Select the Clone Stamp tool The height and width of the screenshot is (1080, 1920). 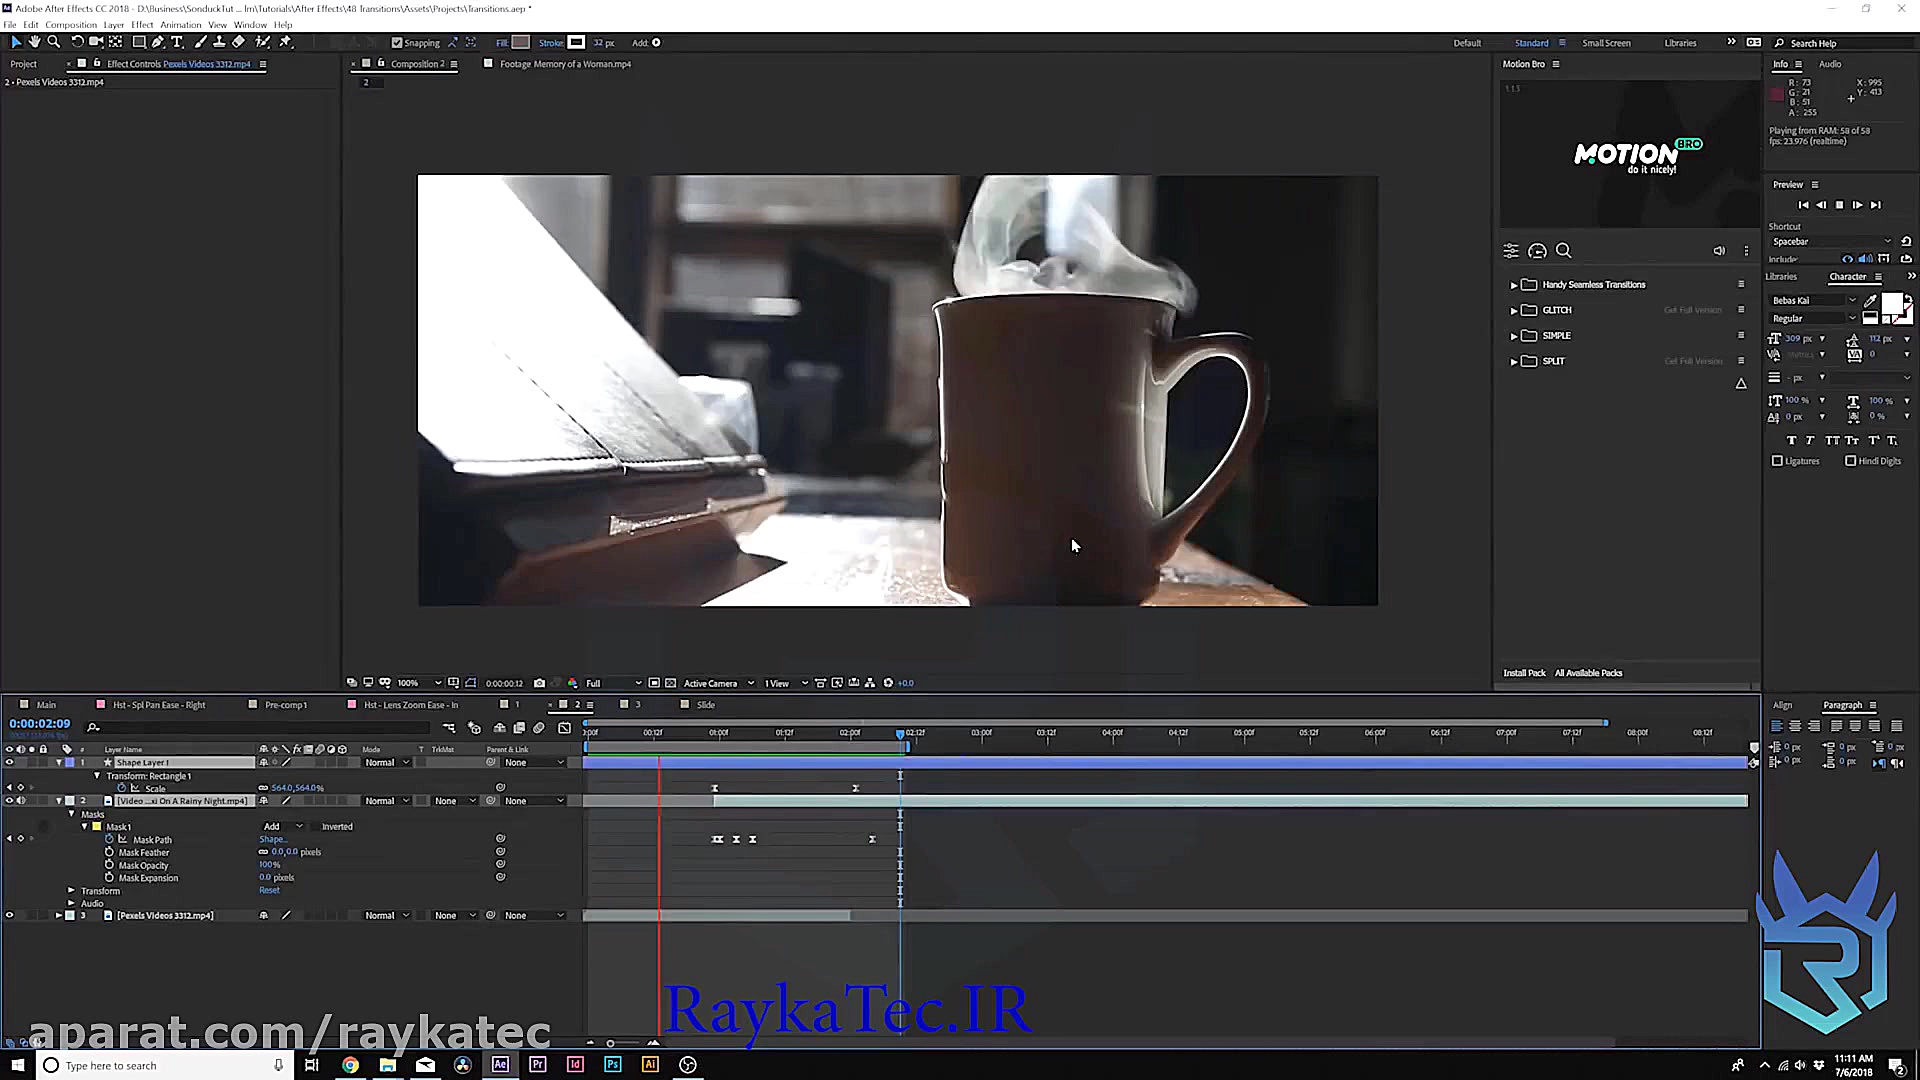(219, 42)
